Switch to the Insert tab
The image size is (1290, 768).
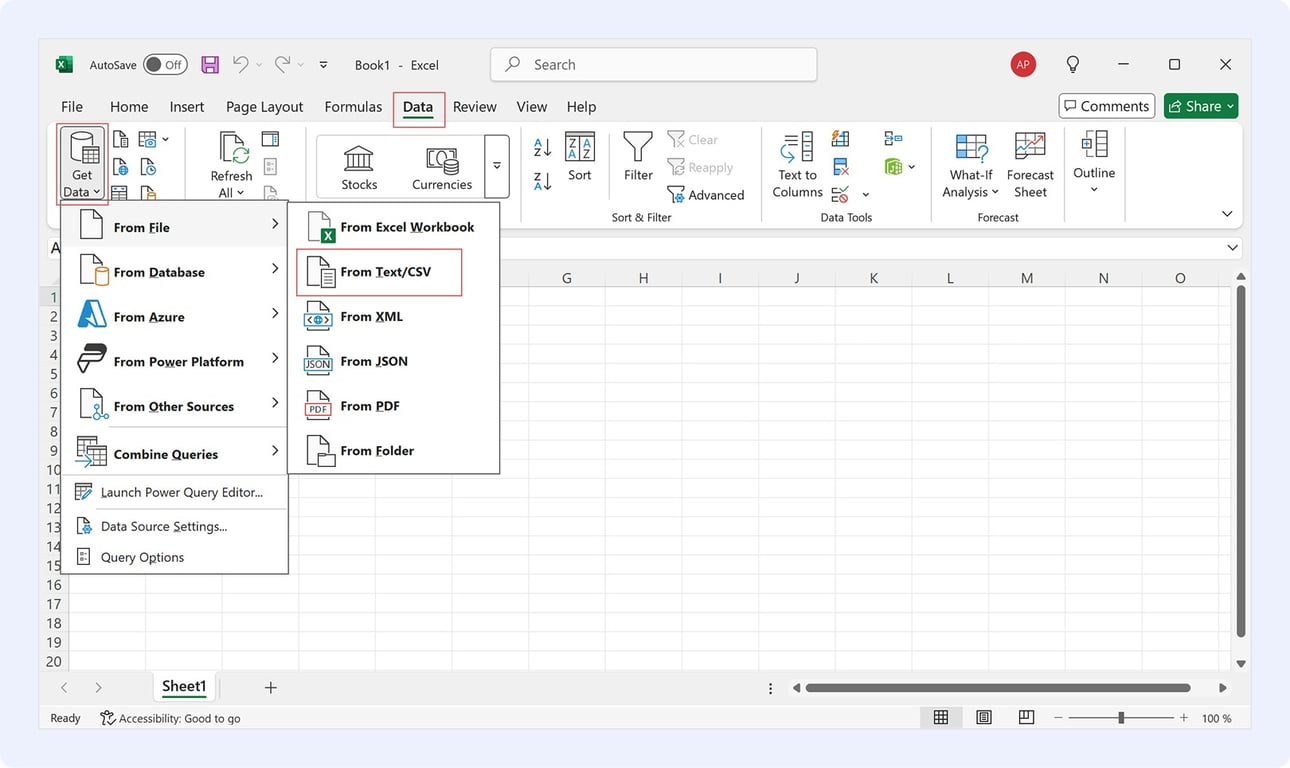[x=187, y=107]
